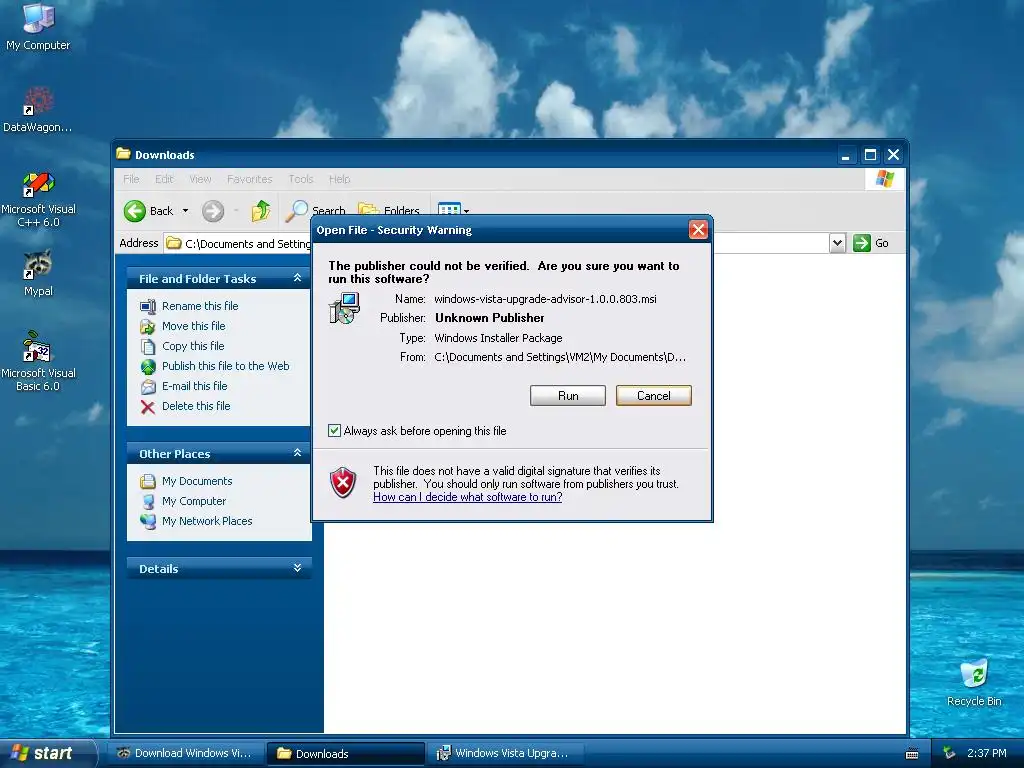Click the Start button

(x=46, y=753)
